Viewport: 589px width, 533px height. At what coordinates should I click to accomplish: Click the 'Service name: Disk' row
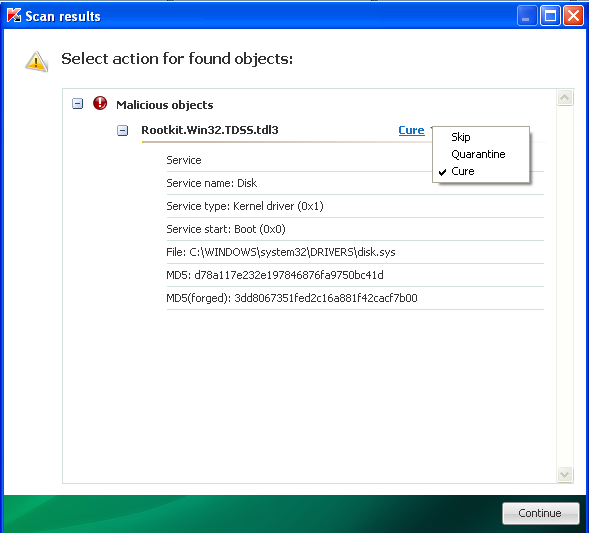coord(355,183)
